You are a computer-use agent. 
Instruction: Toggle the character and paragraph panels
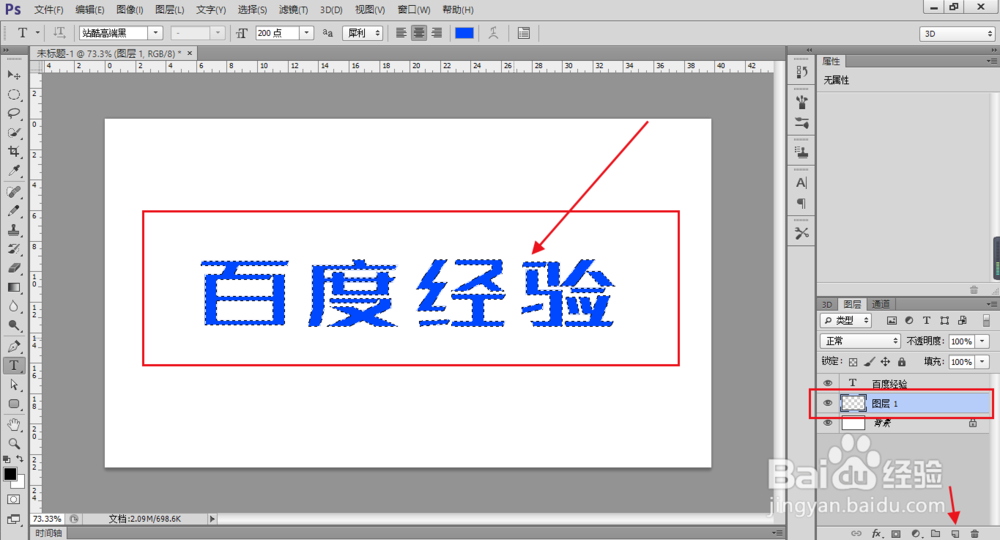[524, 33]
